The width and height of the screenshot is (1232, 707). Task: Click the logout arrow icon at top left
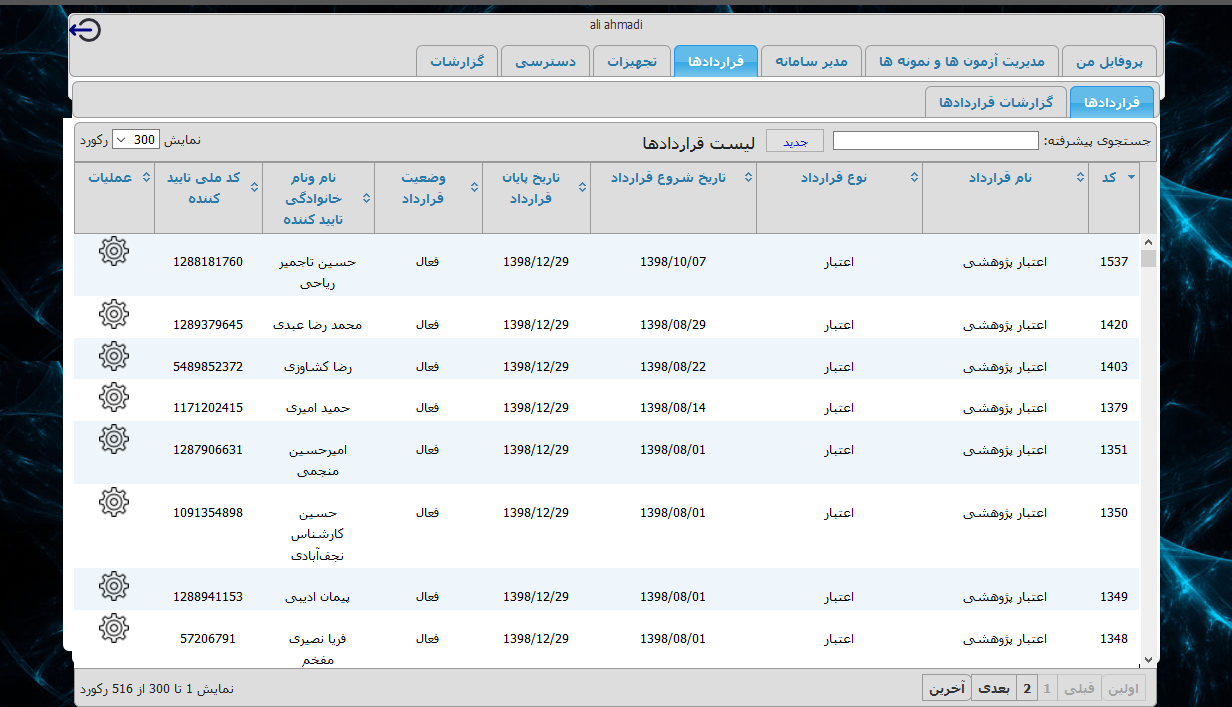pos(85,31)
